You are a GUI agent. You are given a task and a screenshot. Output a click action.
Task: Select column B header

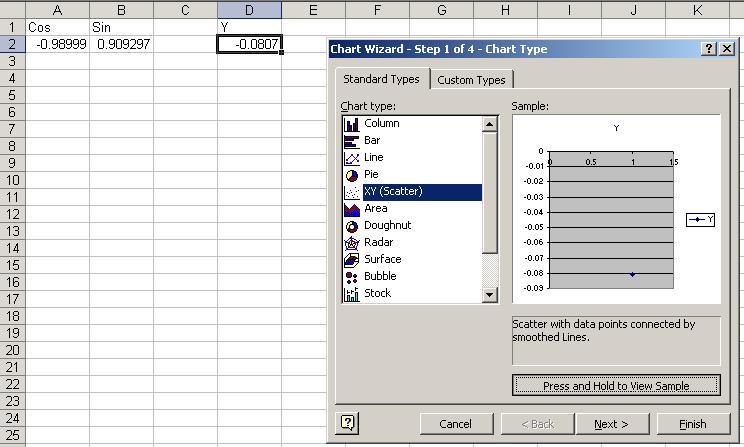[121, 10]
